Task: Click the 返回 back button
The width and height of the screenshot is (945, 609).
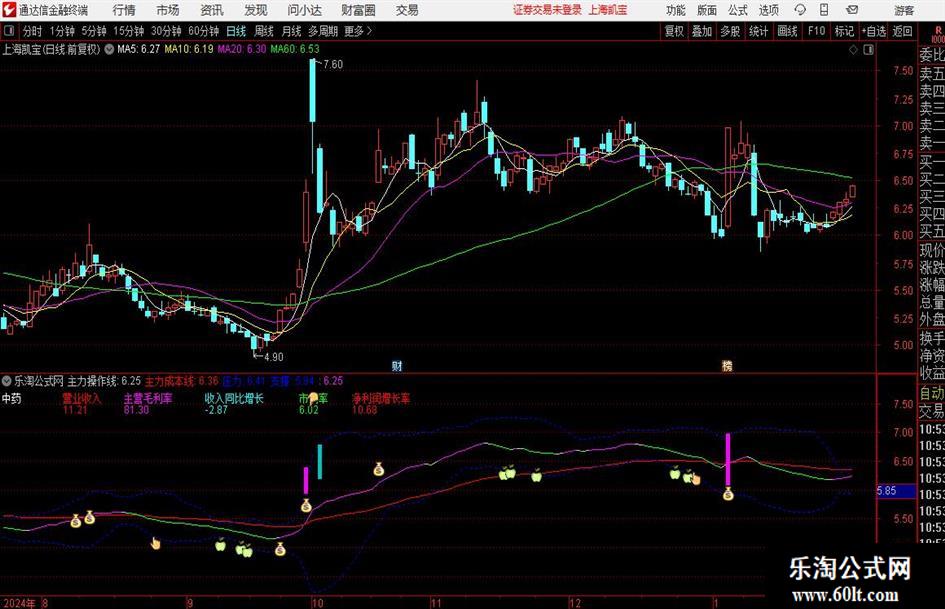Action: coord(902,31)
